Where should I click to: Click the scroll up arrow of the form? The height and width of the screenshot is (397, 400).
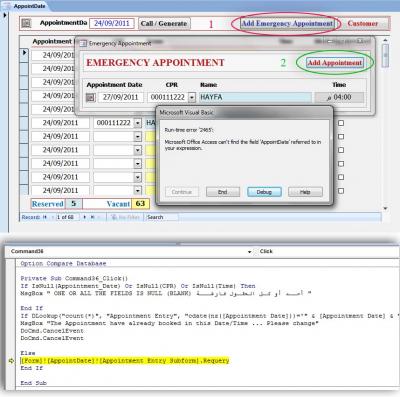[x=385, y=40]
